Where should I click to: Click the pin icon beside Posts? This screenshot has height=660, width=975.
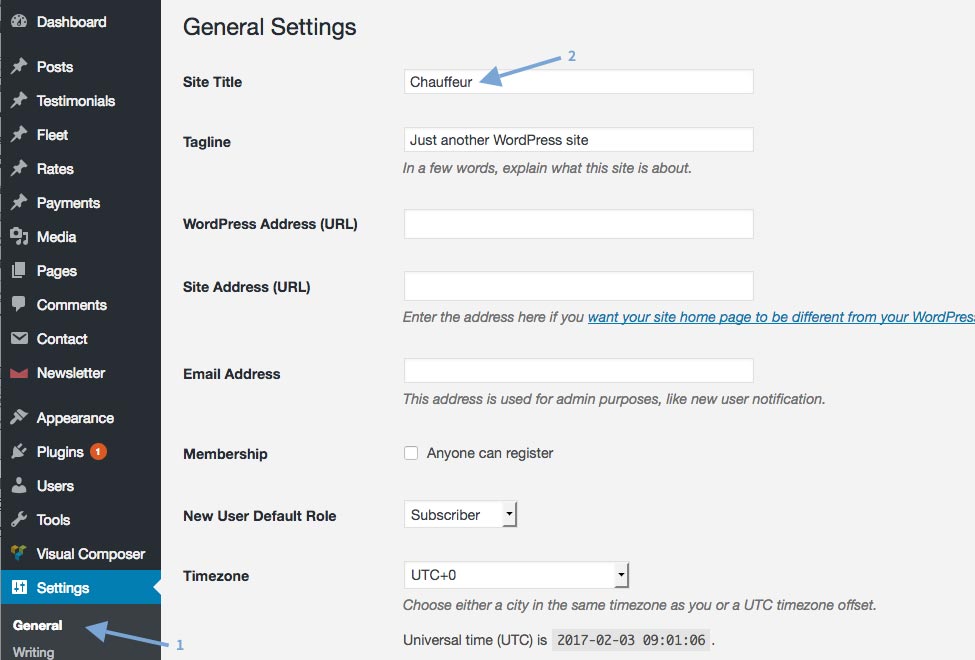[x=19, y=66]
